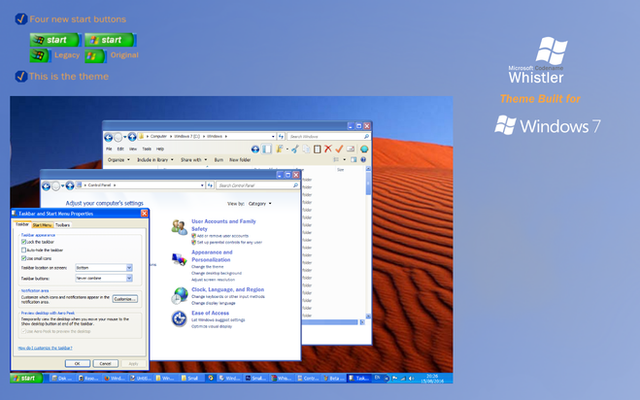Click the refresh icon in Control Panel window

click(x=210, y=185)
